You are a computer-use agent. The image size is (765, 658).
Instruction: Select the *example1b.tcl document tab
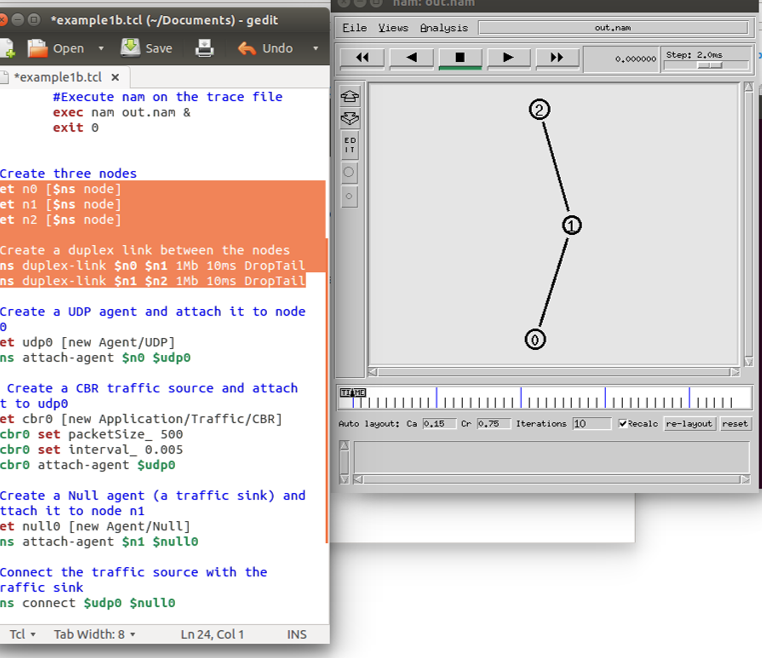pyautogui.click(x=58, y=77)
